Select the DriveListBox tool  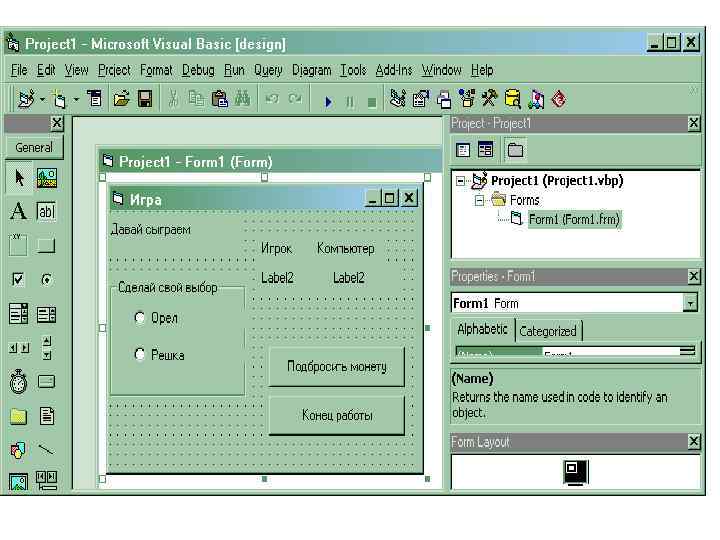click(46, 382)
